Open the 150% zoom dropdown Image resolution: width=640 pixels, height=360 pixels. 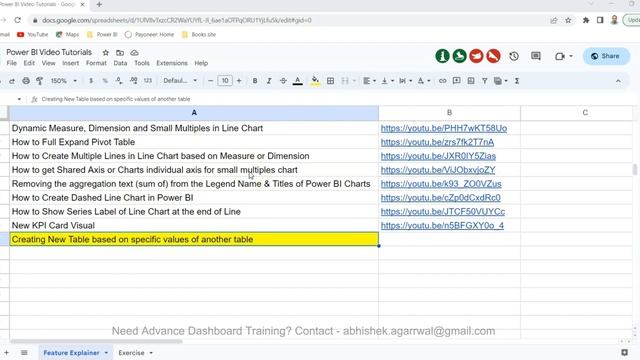pos(63,81)
